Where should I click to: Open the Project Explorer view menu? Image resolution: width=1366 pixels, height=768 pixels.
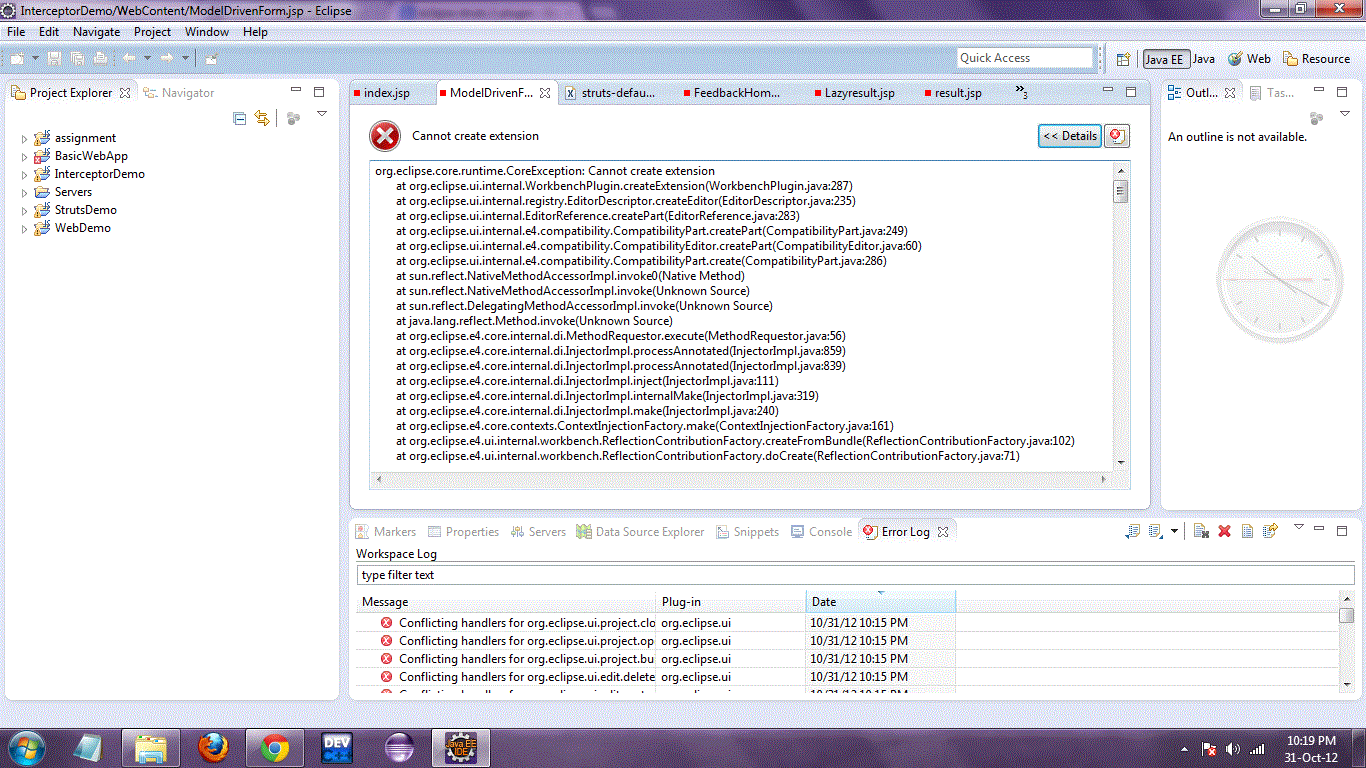pyautogui.click(x=322, y=115)
